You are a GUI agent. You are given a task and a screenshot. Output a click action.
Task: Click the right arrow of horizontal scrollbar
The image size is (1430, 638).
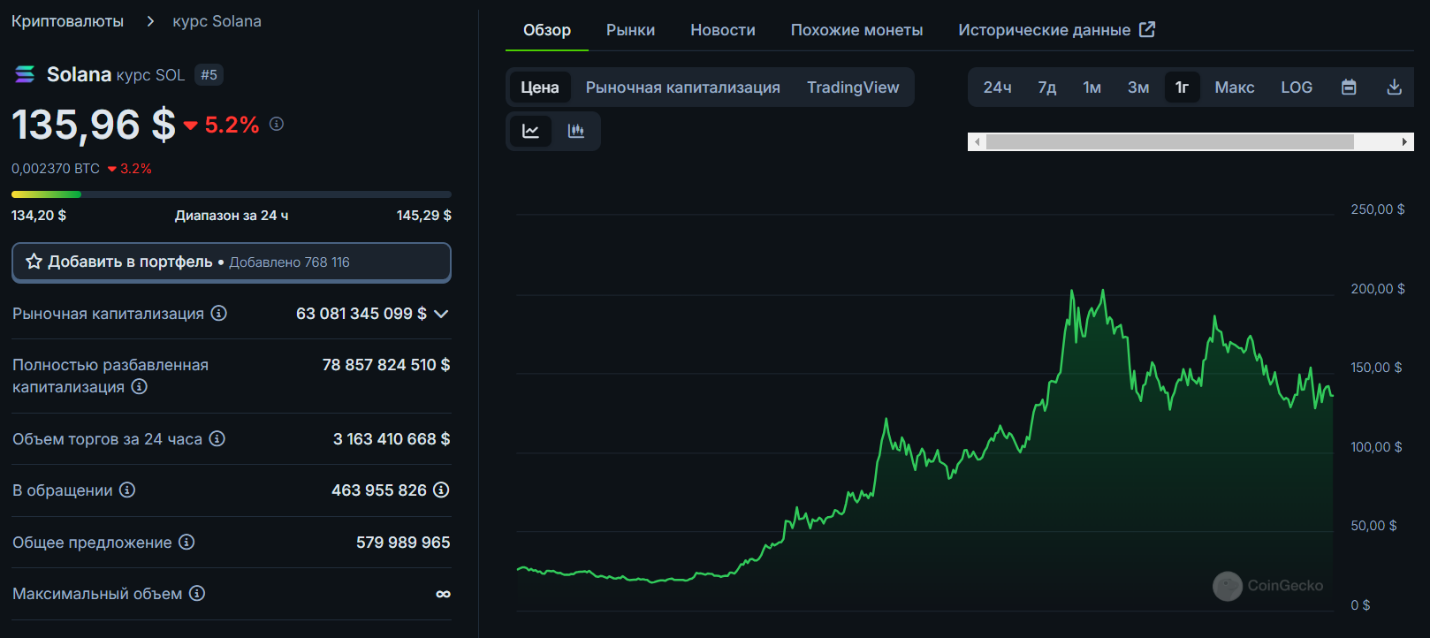click(x=1406, y=142)
